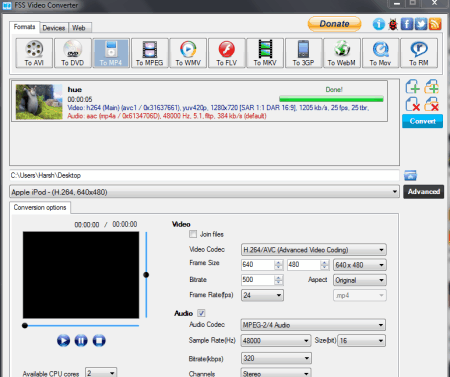Open the Apple iPod preset dropdown
This screenshot has height=377, width=450.
tap(204, 192)
